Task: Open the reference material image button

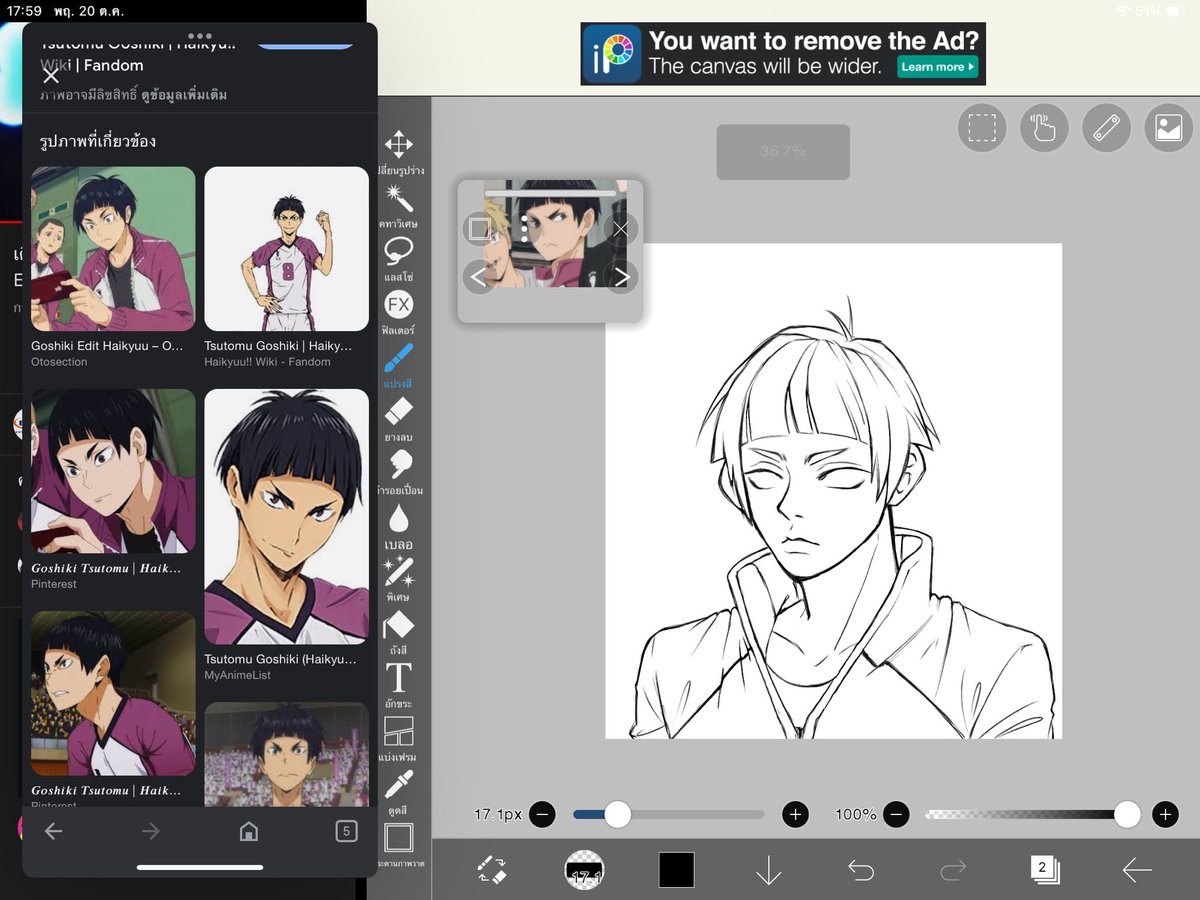Action: pos(1169,128)
